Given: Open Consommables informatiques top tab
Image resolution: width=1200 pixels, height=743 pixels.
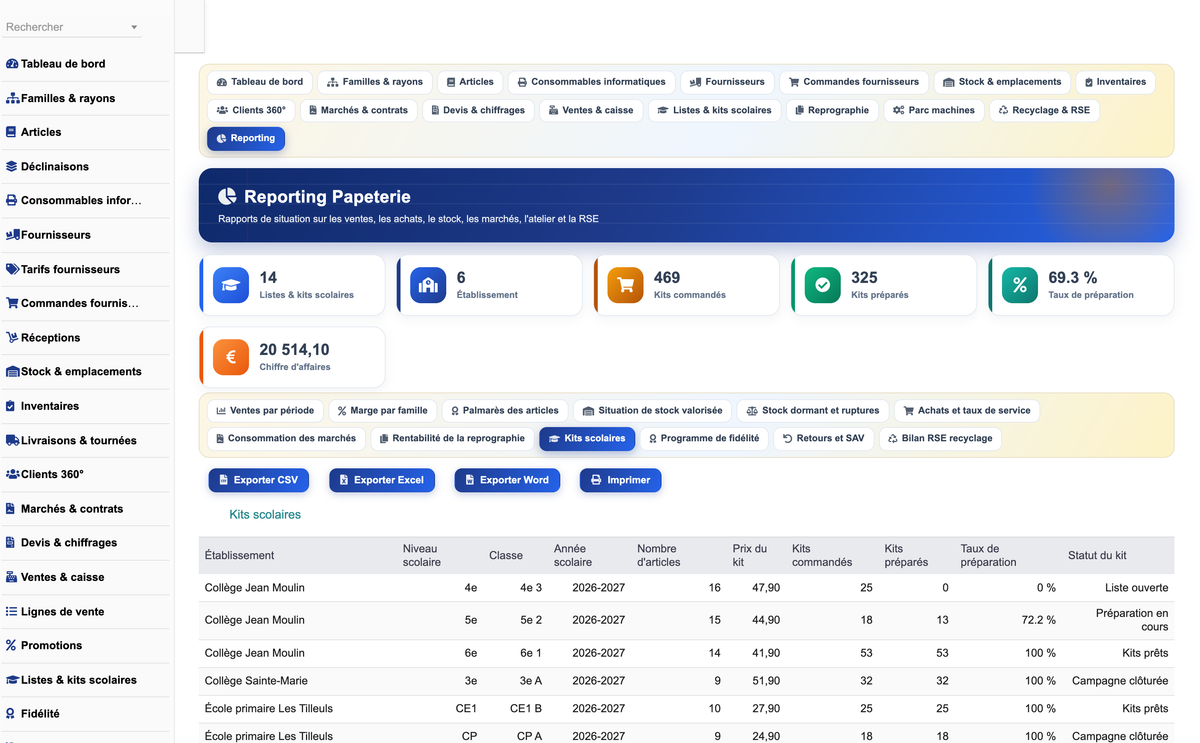Looking at the screenshot, I should (x=591, y=82).
